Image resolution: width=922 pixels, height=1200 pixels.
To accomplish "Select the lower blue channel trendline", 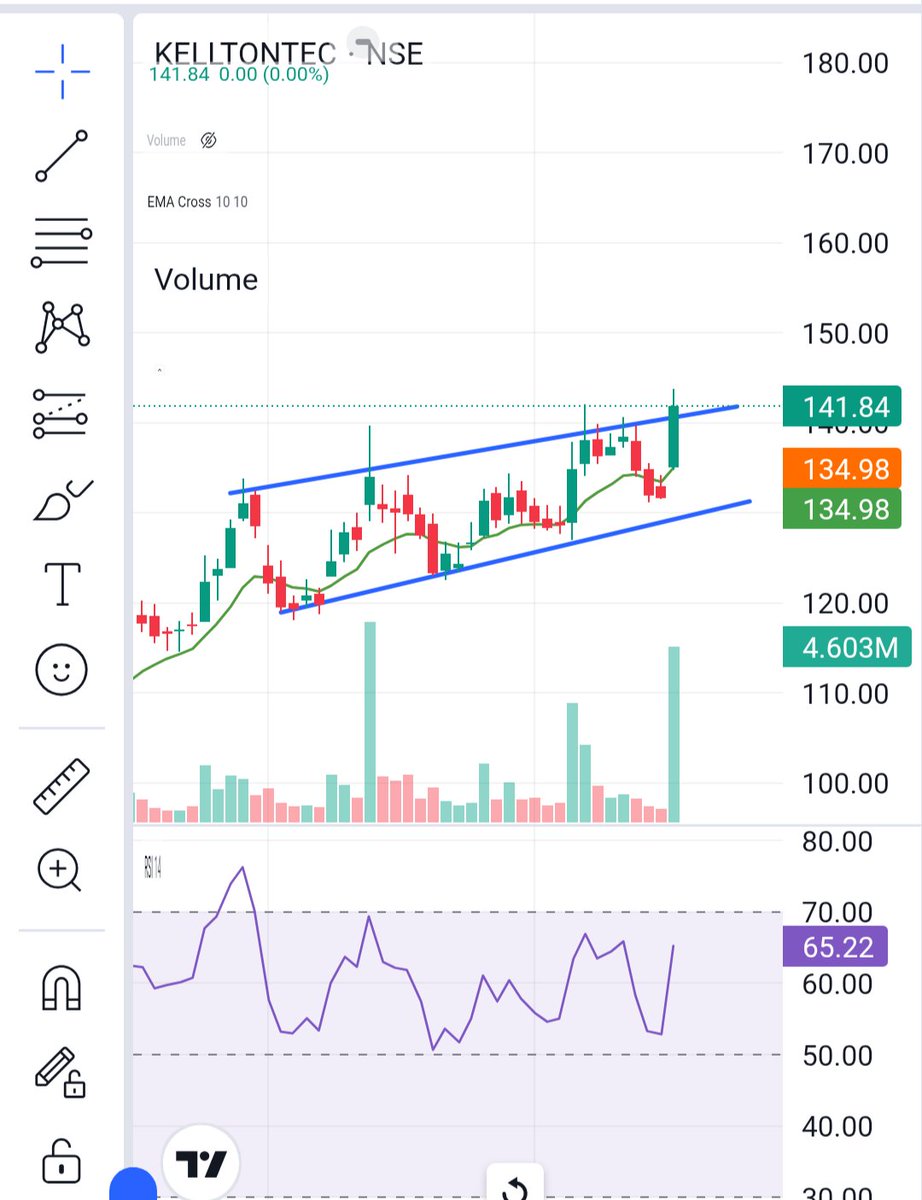I will pos(515,556).
